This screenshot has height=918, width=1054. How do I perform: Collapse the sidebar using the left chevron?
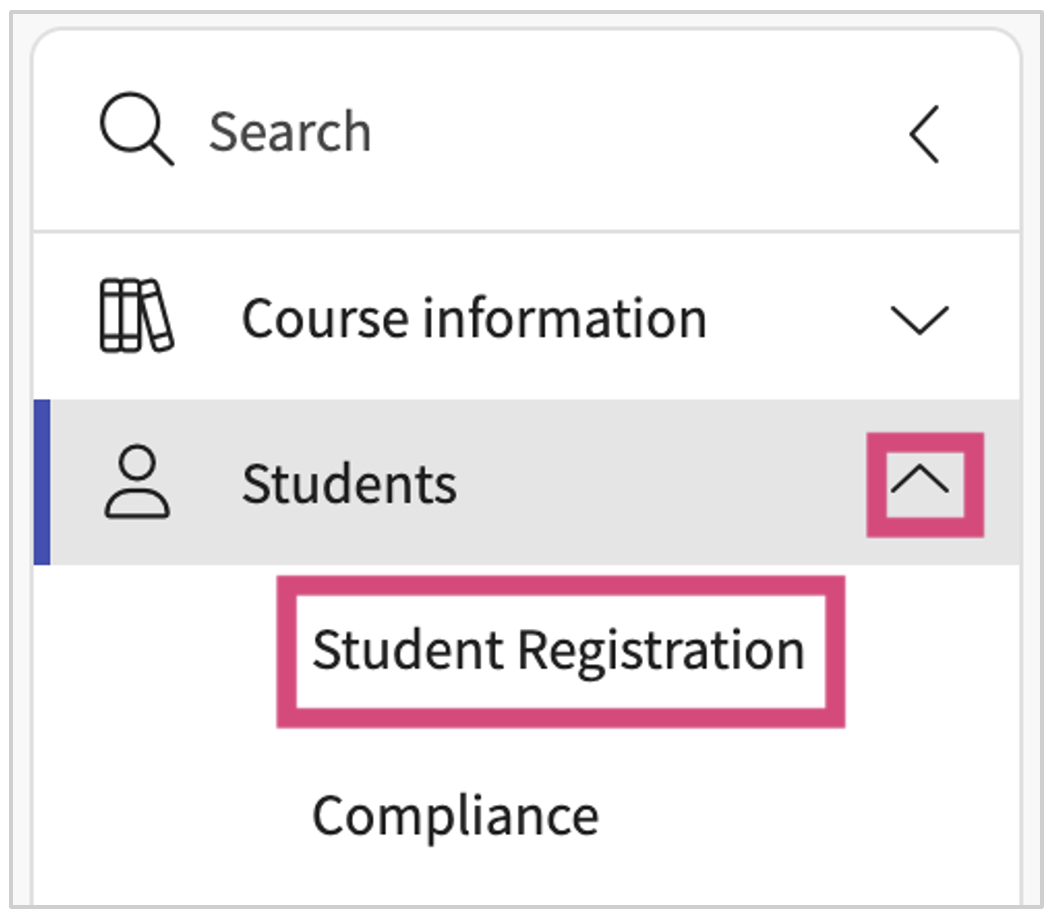tap(924, 135)
